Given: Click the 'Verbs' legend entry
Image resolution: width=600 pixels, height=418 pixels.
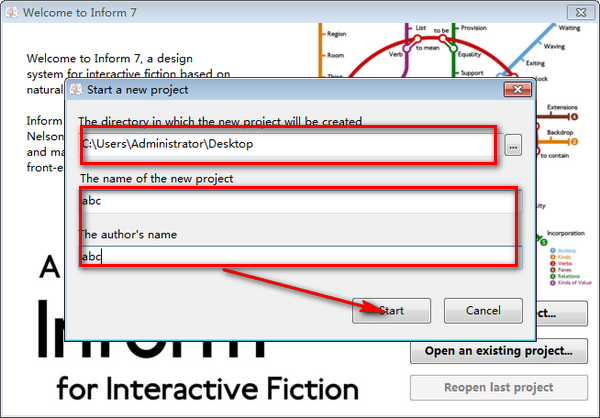Looking at the screenshot, I should (561, 263).
